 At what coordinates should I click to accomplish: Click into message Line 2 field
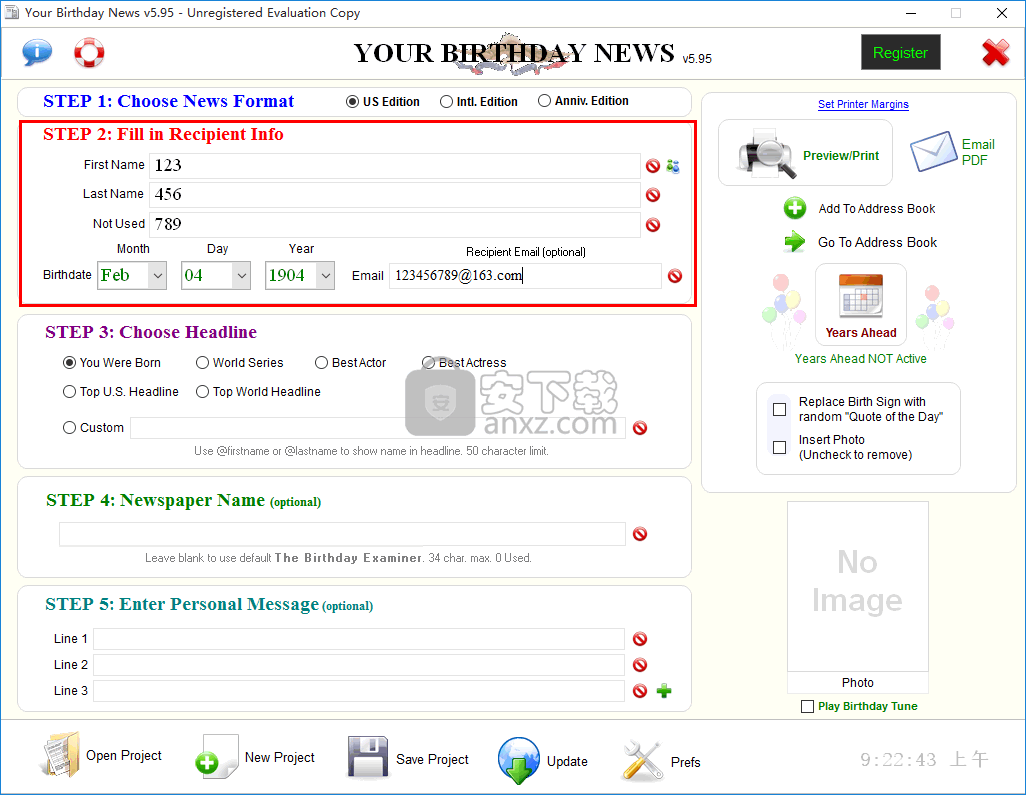pyautogui.click(x=359, y=665)
